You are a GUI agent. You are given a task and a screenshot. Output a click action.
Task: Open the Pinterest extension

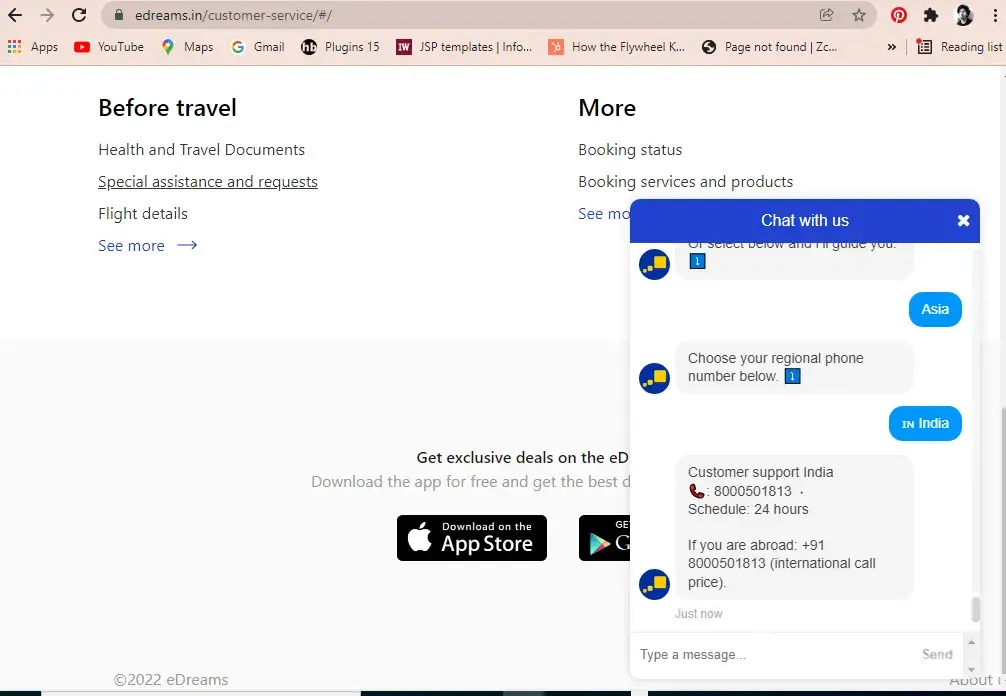[x=899, y=15]
